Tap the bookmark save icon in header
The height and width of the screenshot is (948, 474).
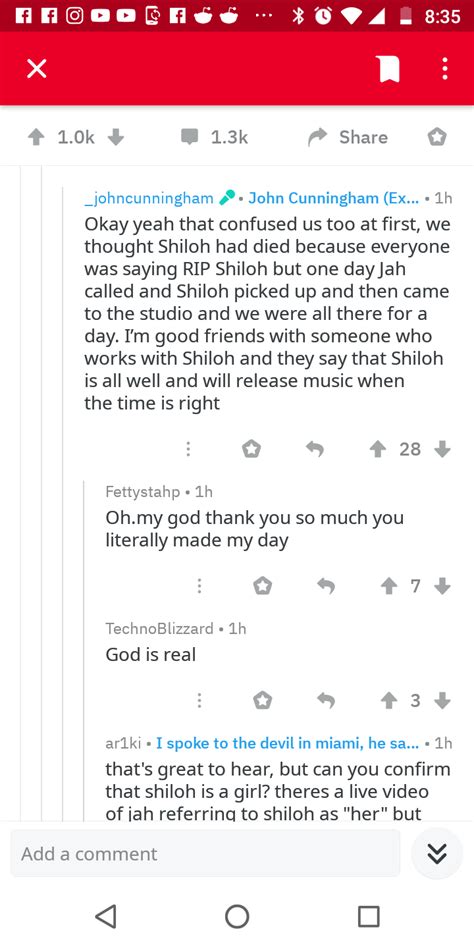(x=389, y=69)
